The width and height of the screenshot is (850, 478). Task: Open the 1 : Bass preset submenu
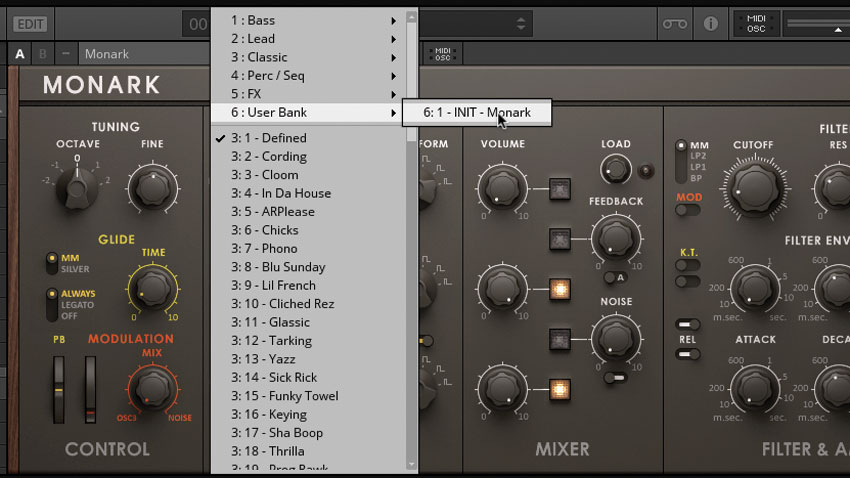[309, 21]
